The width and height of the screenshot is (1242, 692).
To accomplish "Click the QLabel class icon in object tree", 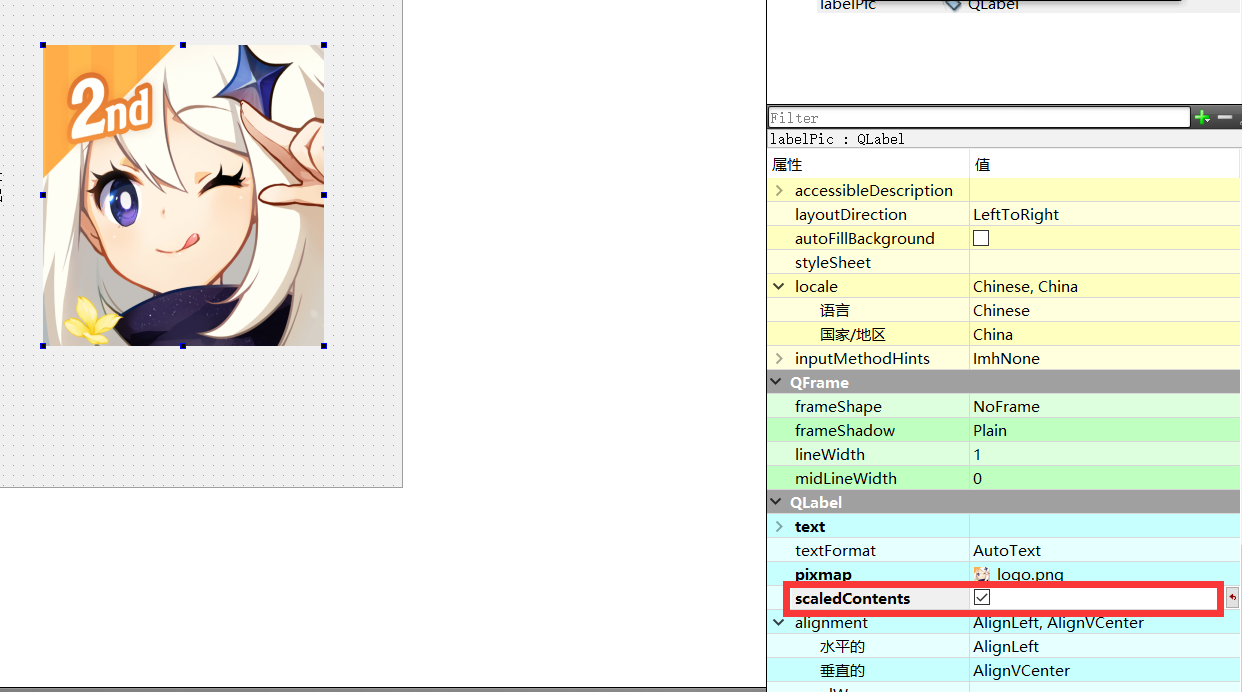I will coord(954,5).
